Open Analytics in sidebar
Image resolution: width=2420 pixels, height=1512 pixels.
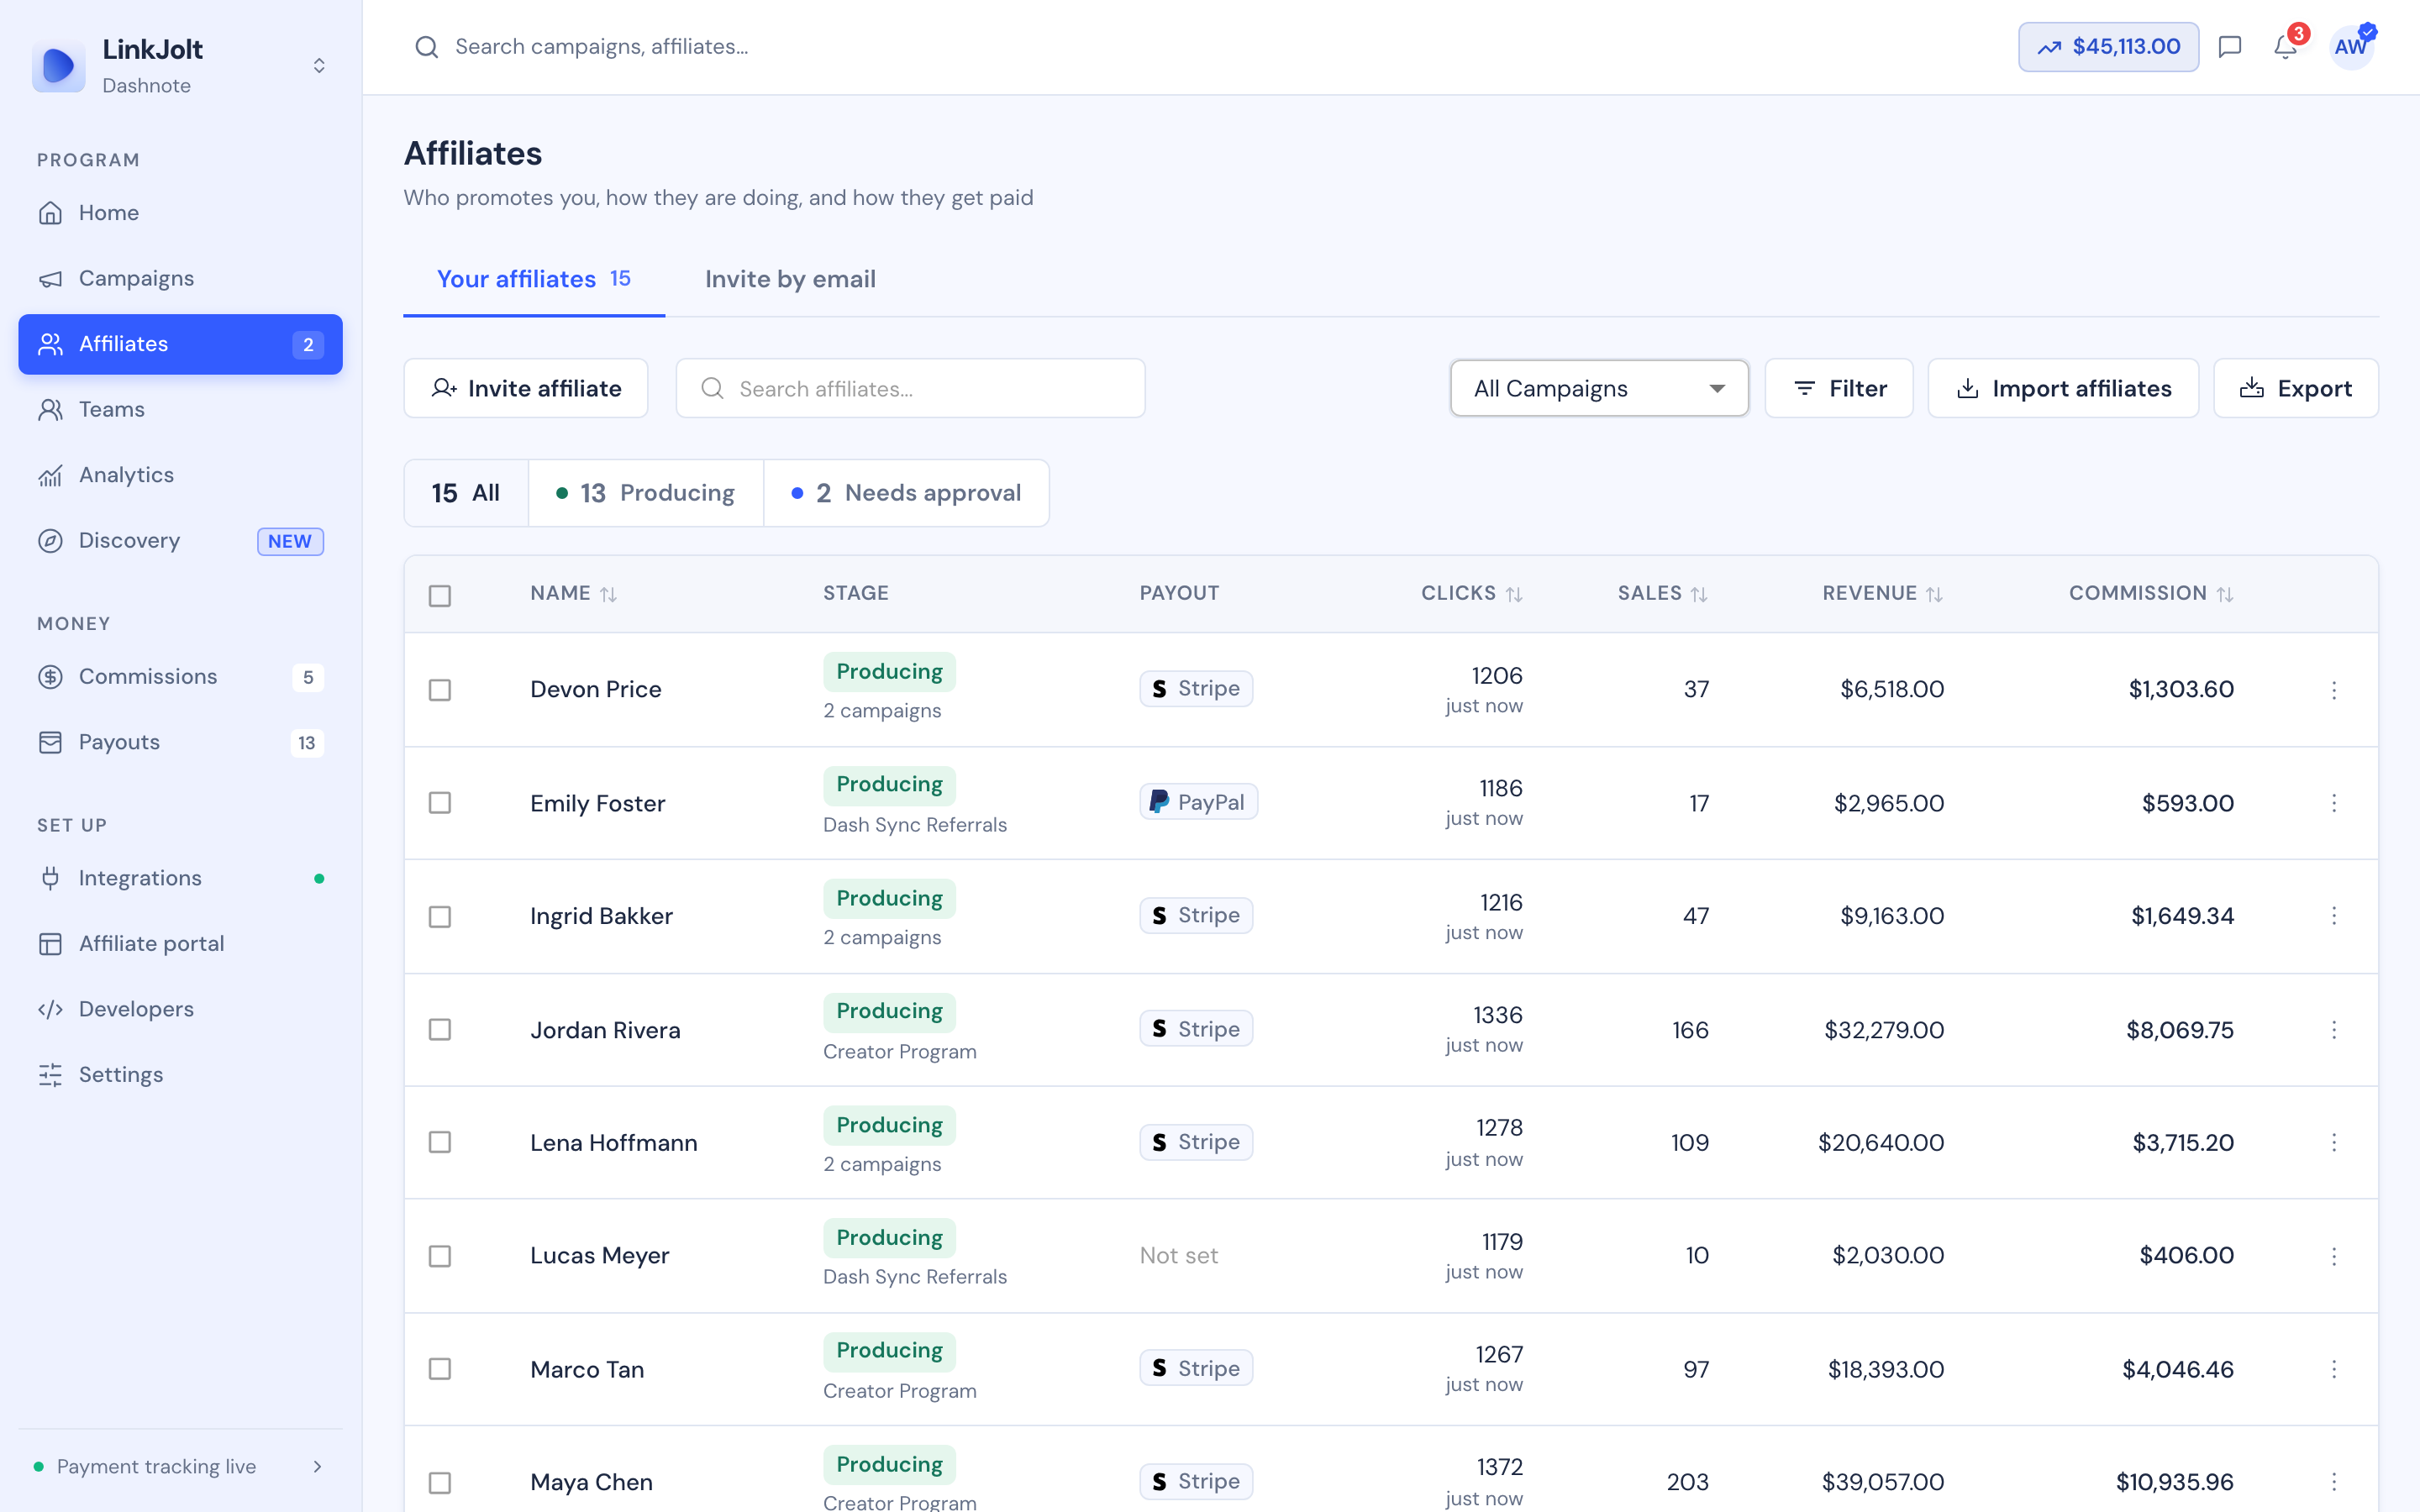coord(180,475)
